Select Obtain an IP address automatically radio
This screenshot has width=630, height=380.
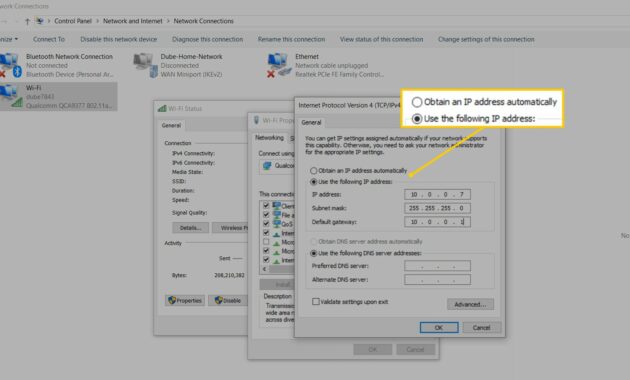pyautogui.click(x=313, y=171)
